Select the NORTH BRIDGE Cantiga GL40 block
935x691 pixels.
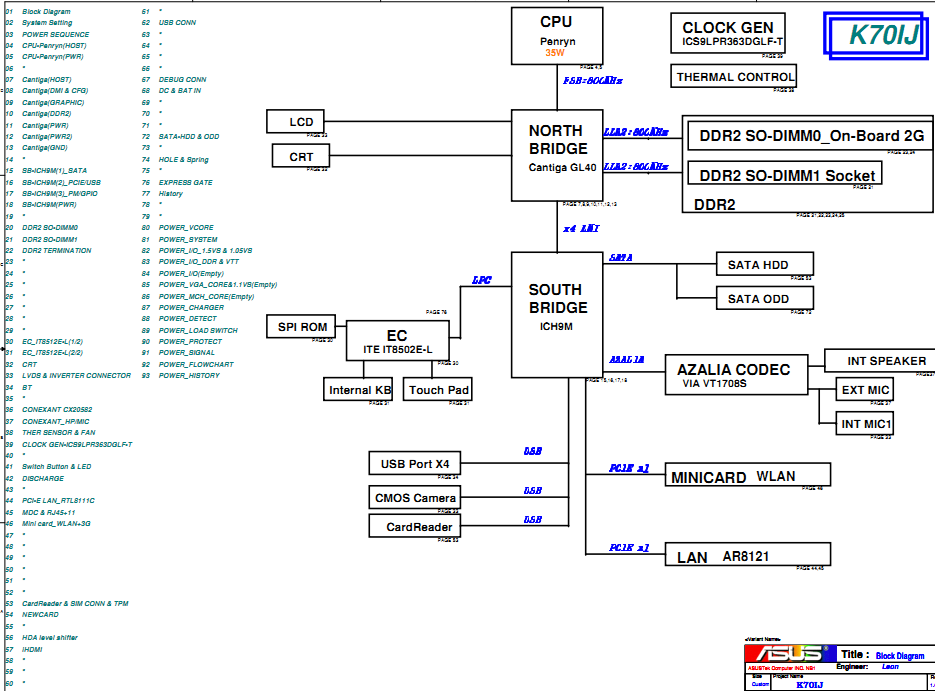point(557,155)
